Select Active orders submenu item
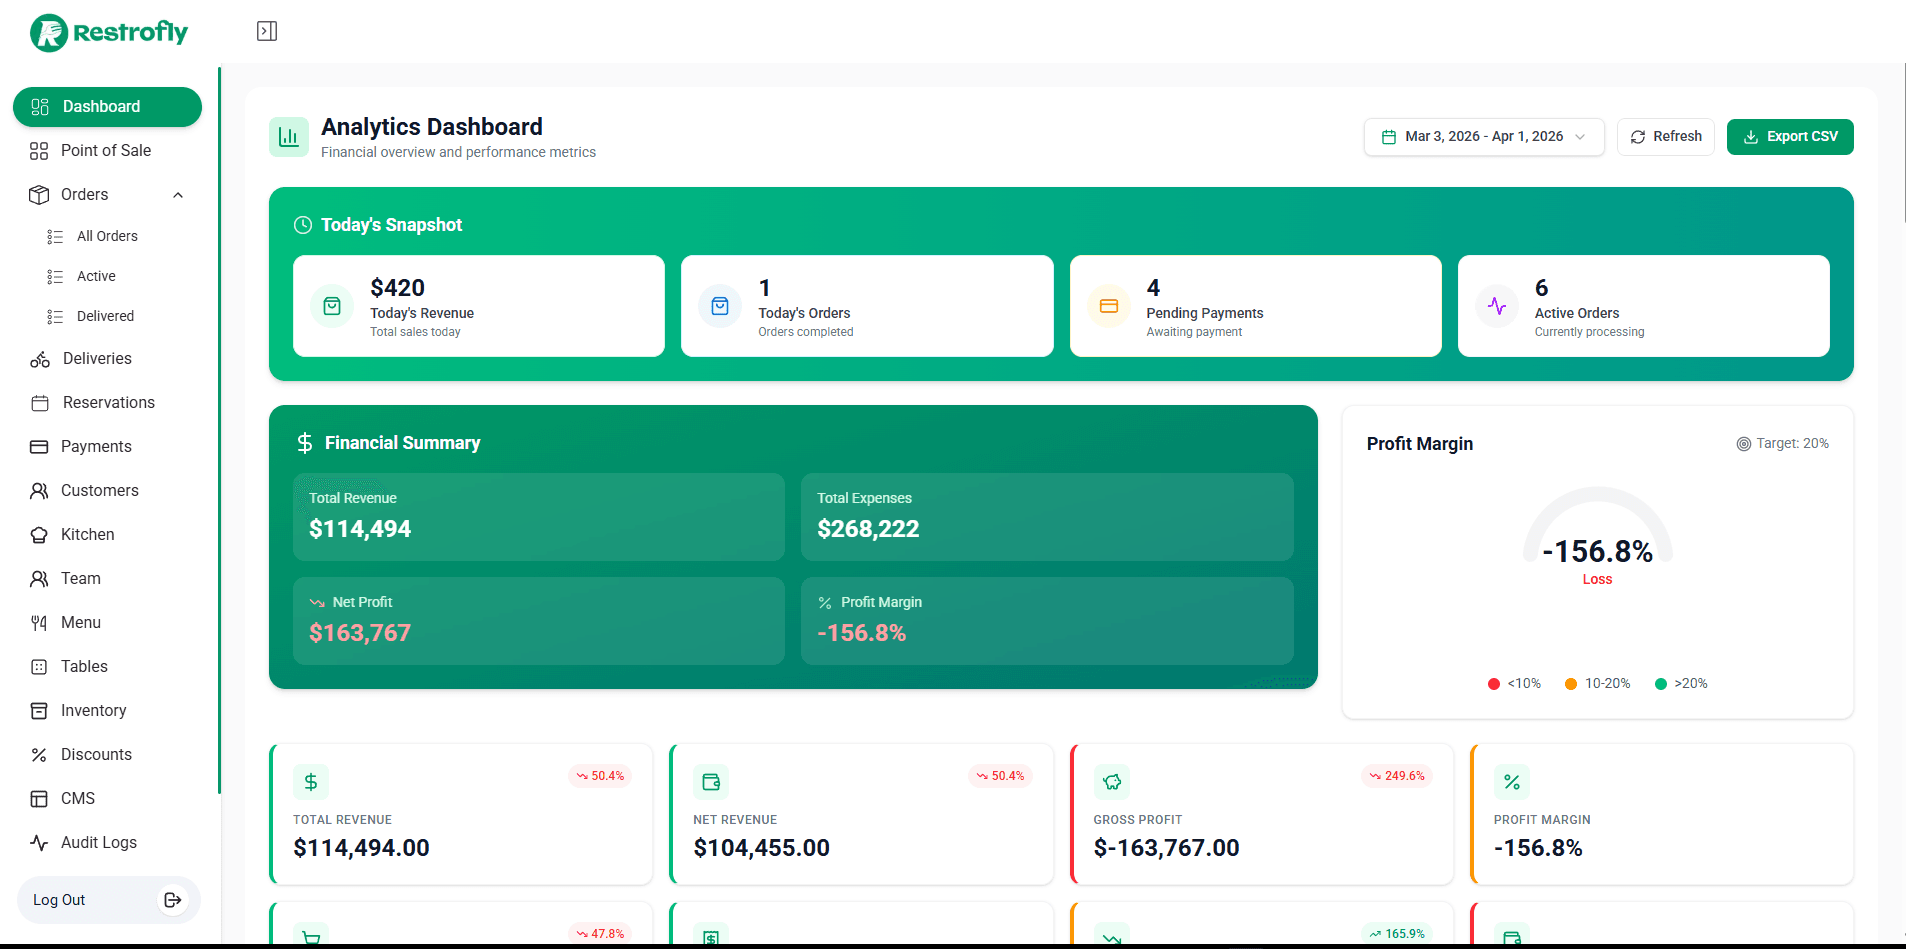The height and width of the screenshot is (949, 1906). coord(96,276)
